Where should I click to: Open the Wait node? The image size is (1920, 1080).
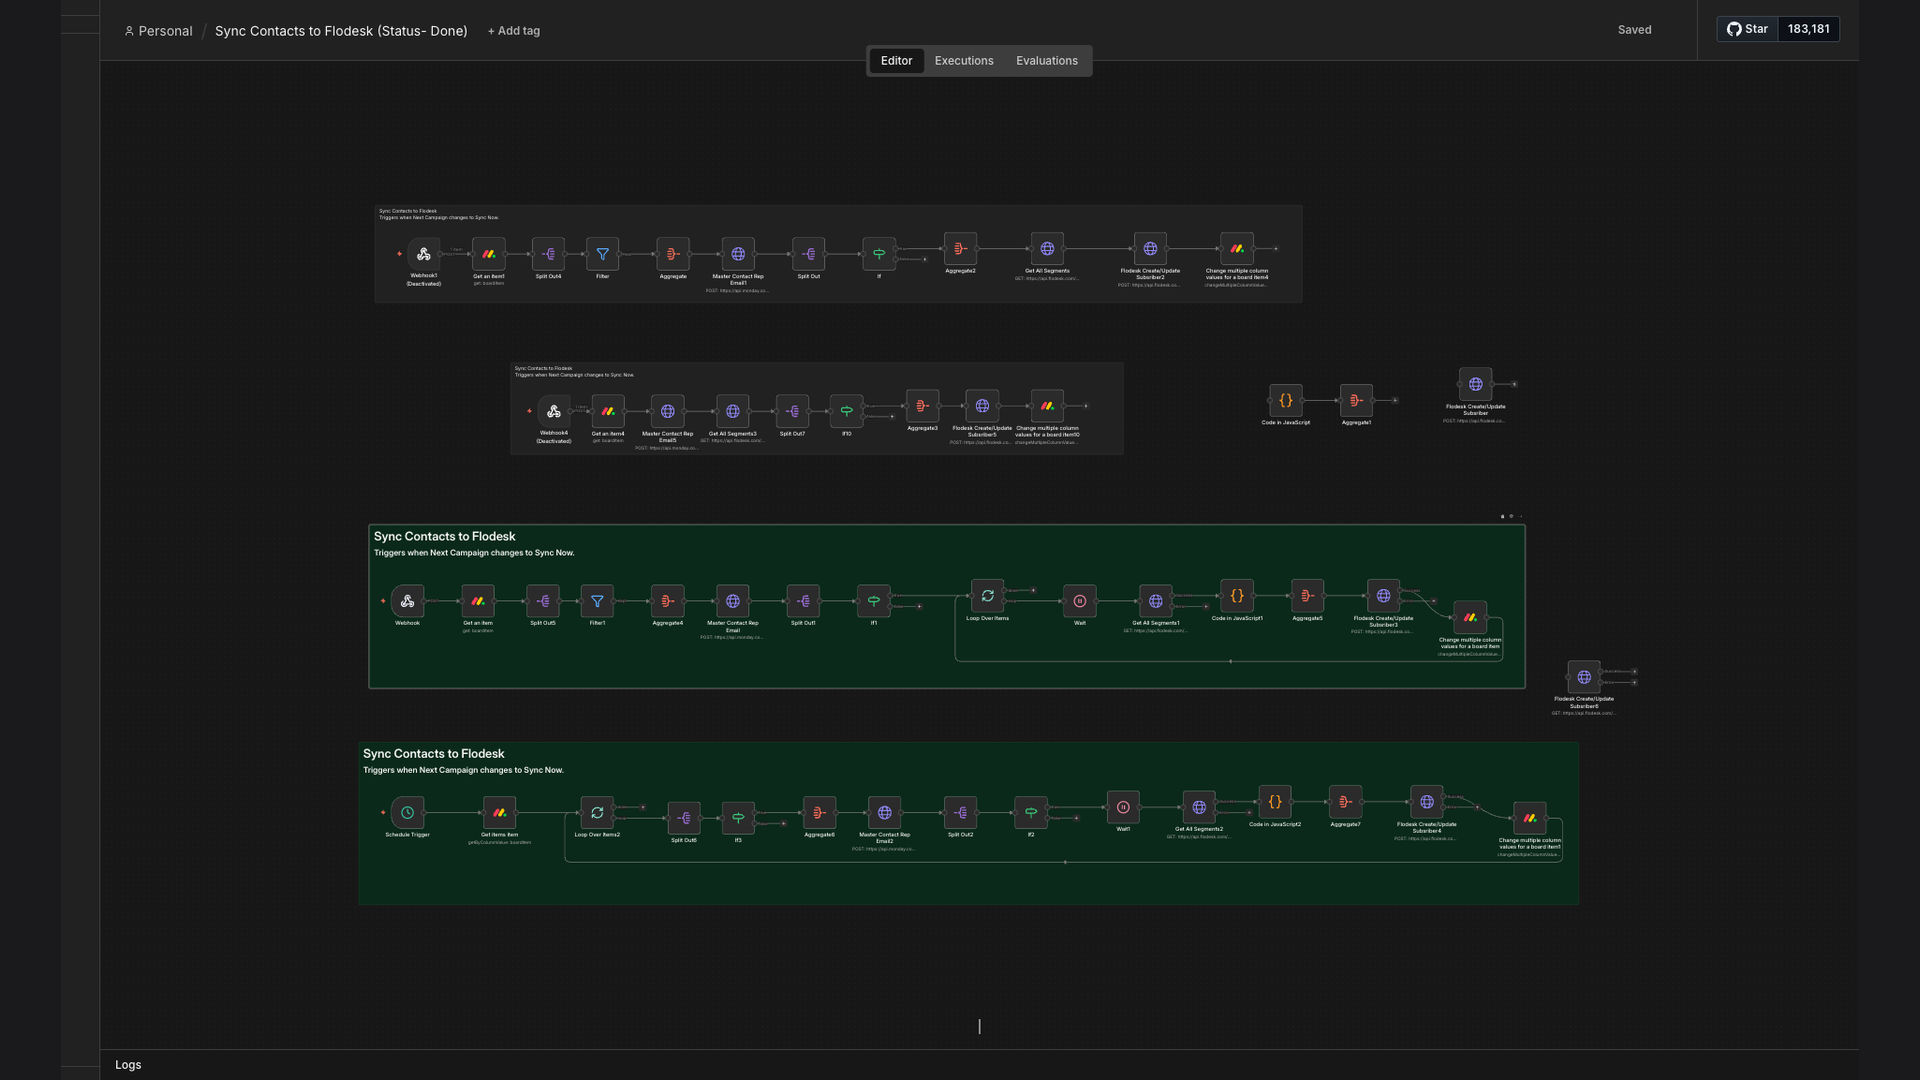(x=1080, y=601)
